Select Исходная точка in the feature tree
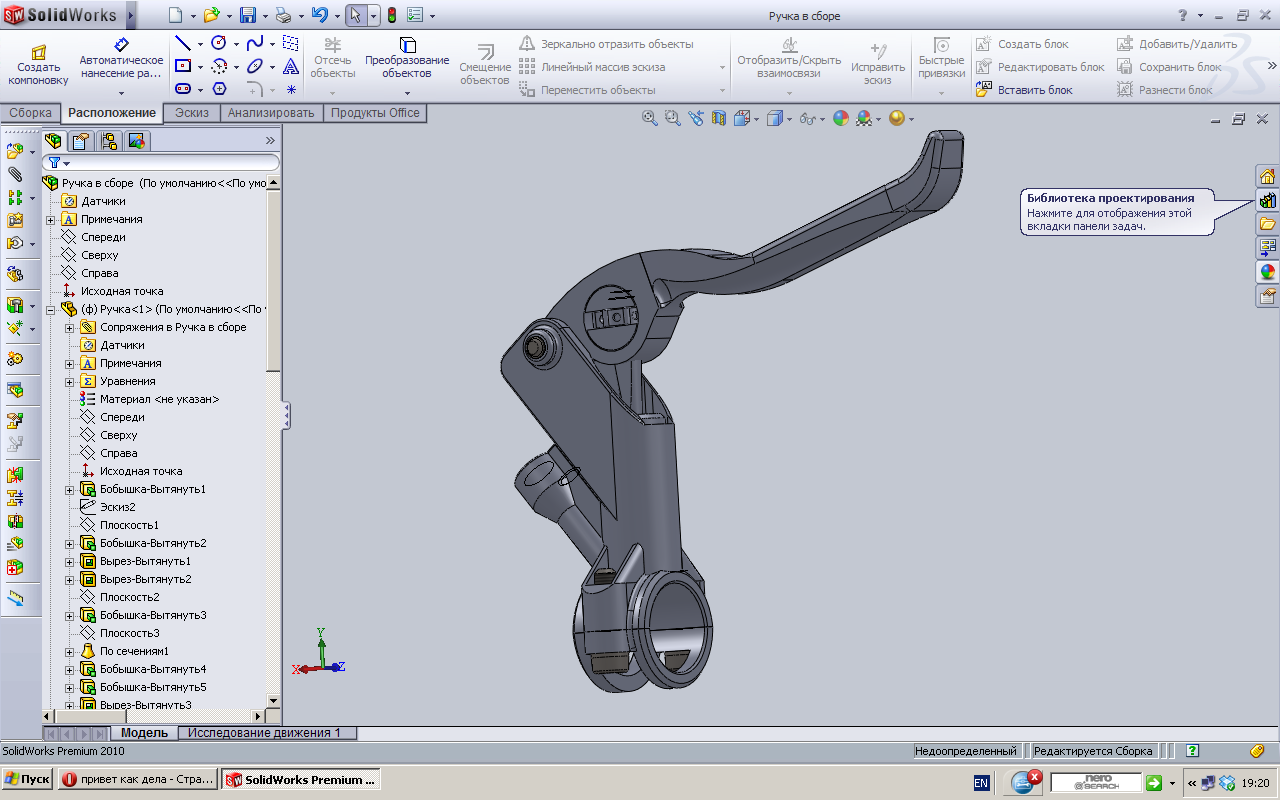The image size is (1280, 800). 121,291
